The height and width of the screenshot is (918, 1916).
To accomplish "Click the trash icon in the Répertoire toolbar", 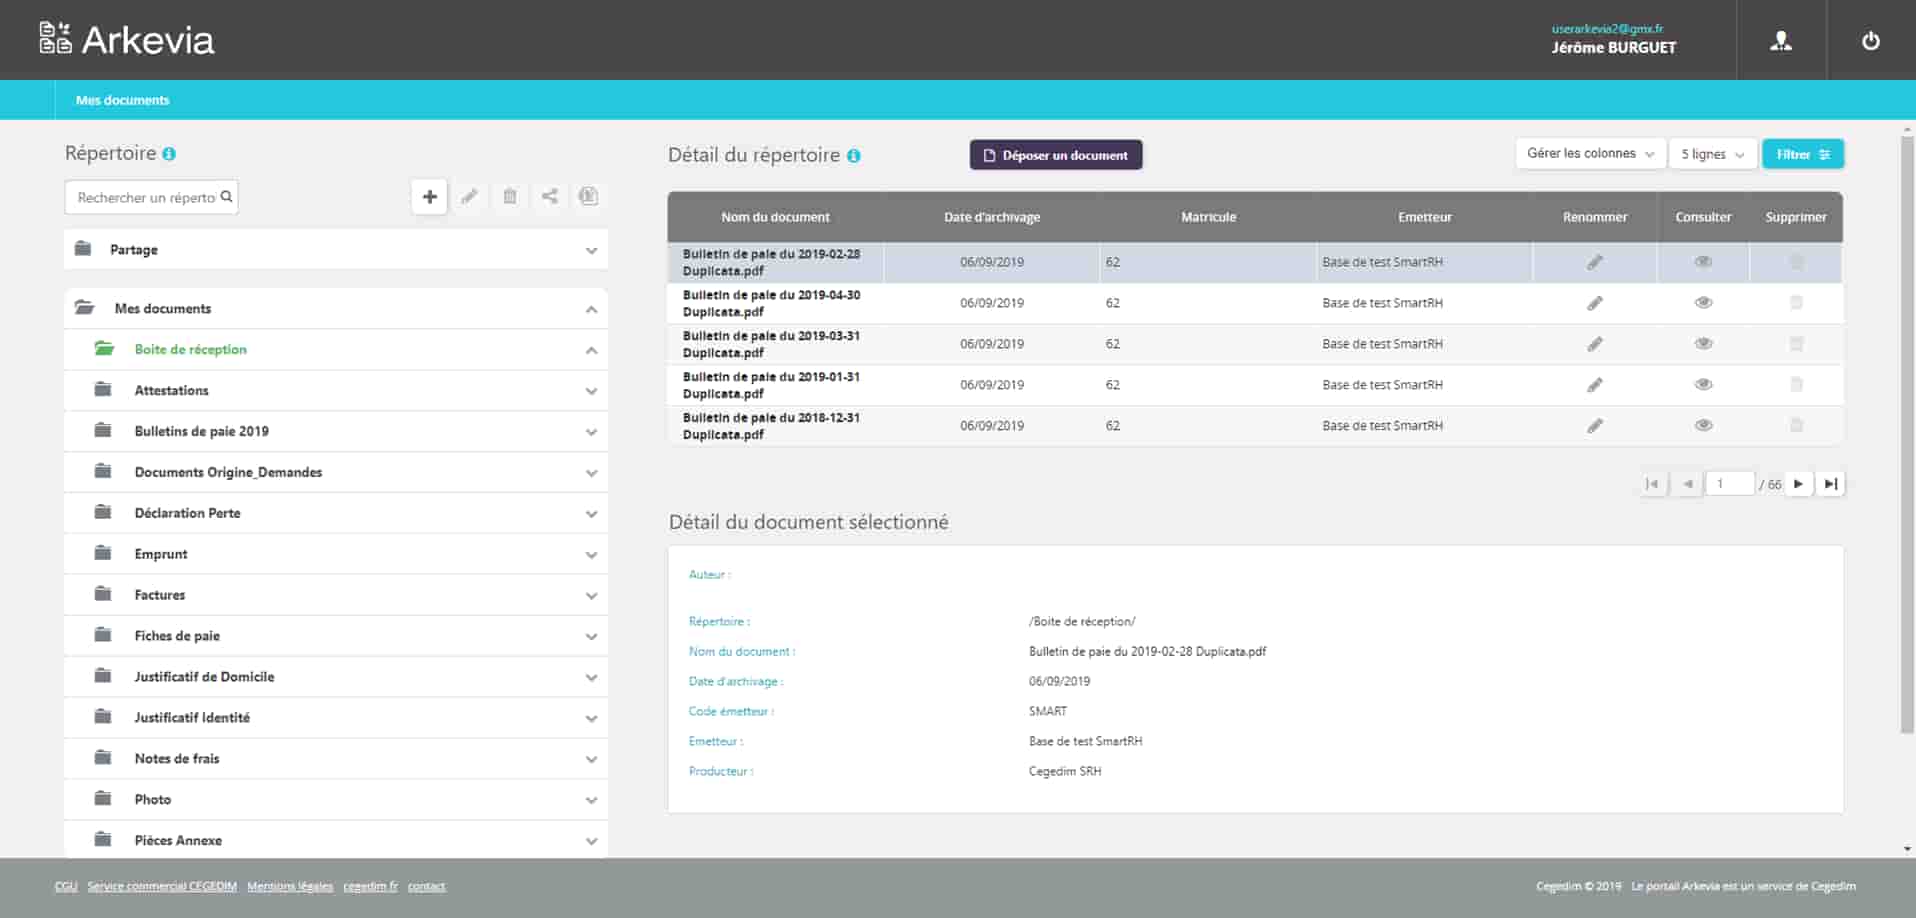I will [x=509, y=197].
